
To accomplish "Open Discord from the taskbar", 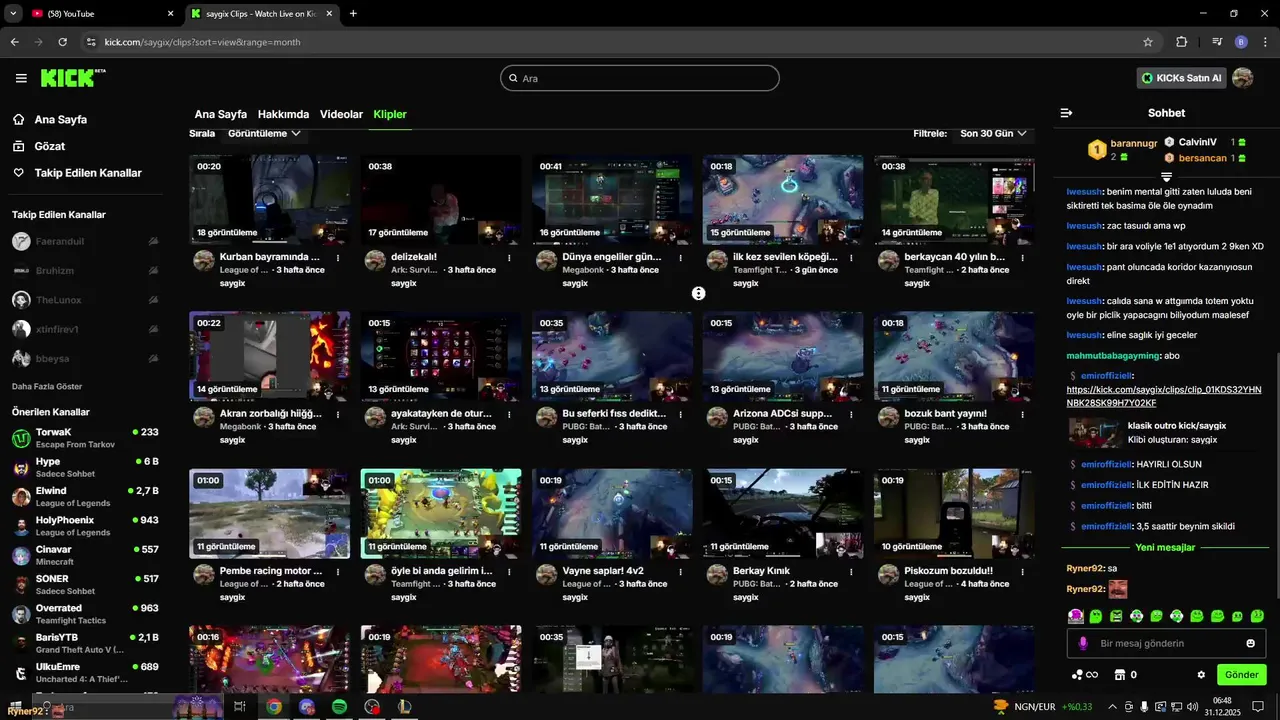I will coord(306,706).
